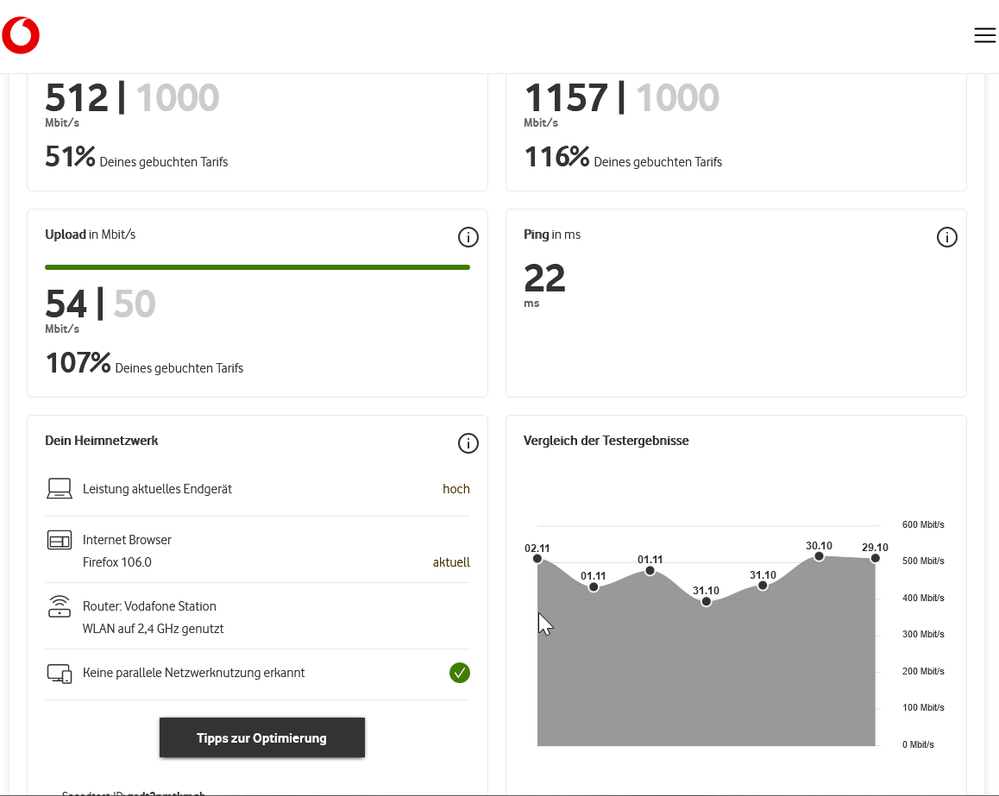Click the laptop device performance icon
Image resolution: width=999 pixels, height=796 pixels.
(60, 489)
